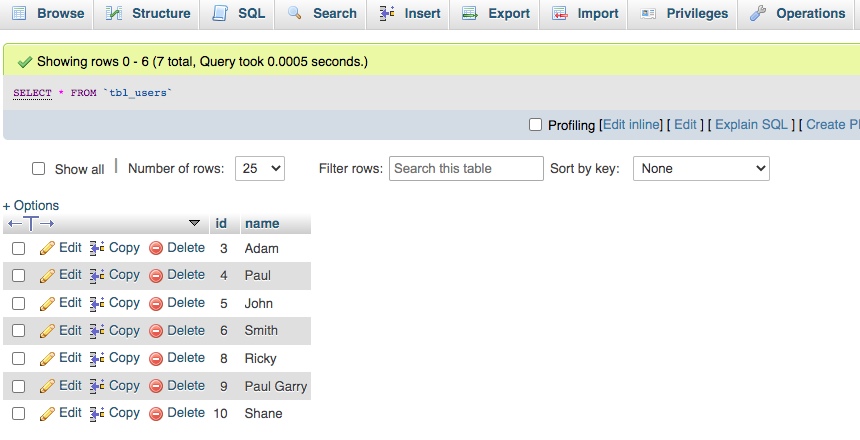Click the name cell Paul Garry

[x=276, y=386]
